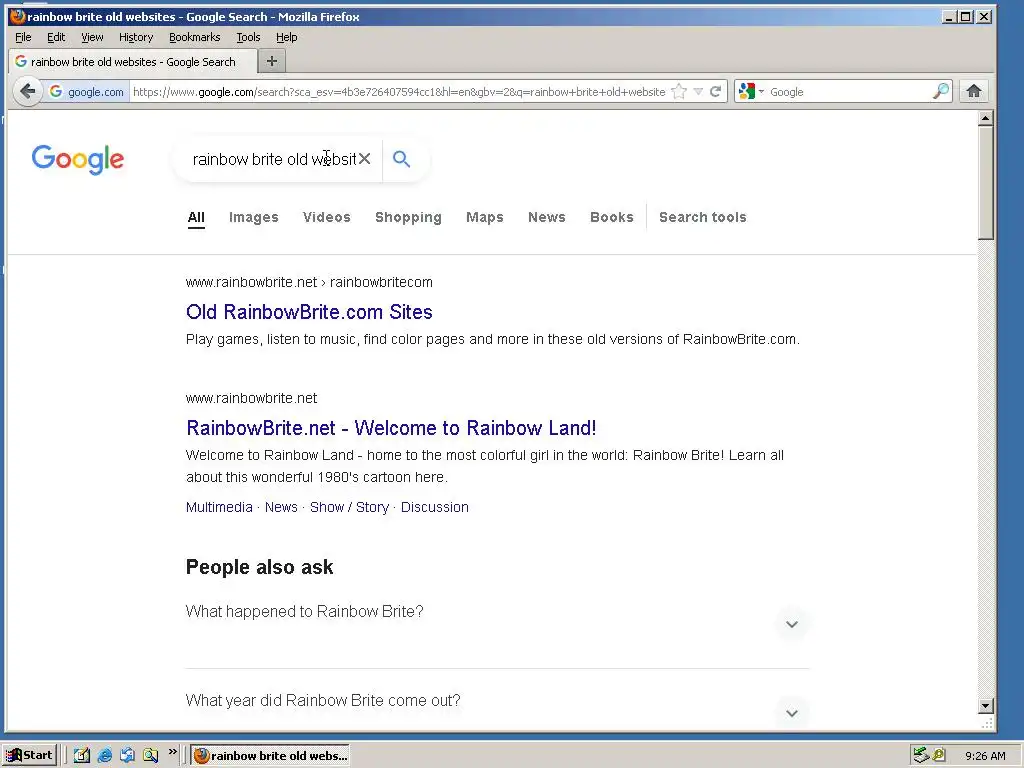Open the search engine selector dropdown
This screenshot has width=1024, height=768.
750,91
